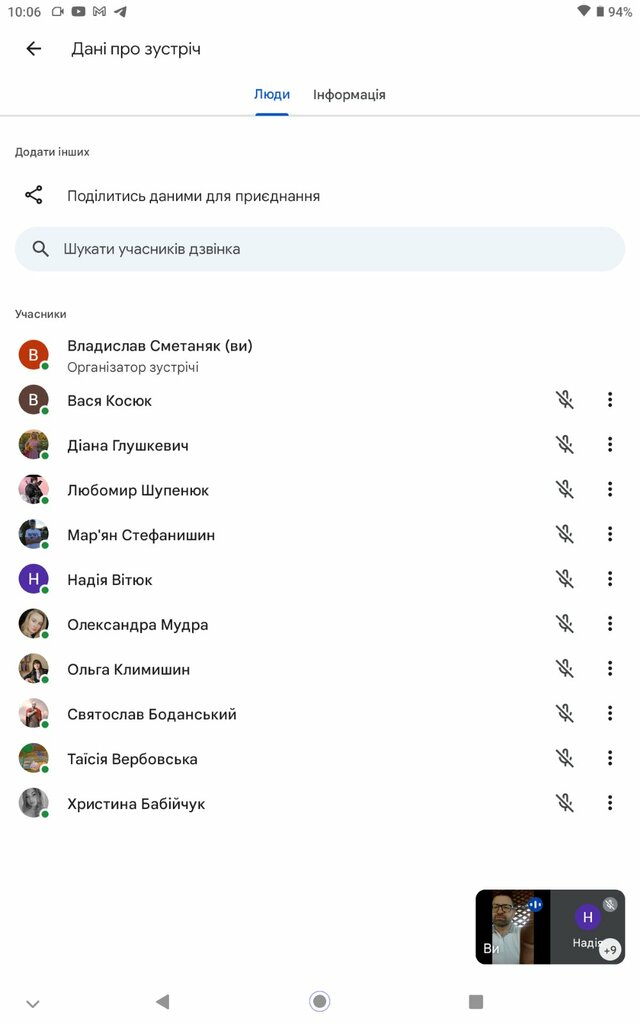
Task: Tap the recent apps square button
Action: coord(476,1001)
